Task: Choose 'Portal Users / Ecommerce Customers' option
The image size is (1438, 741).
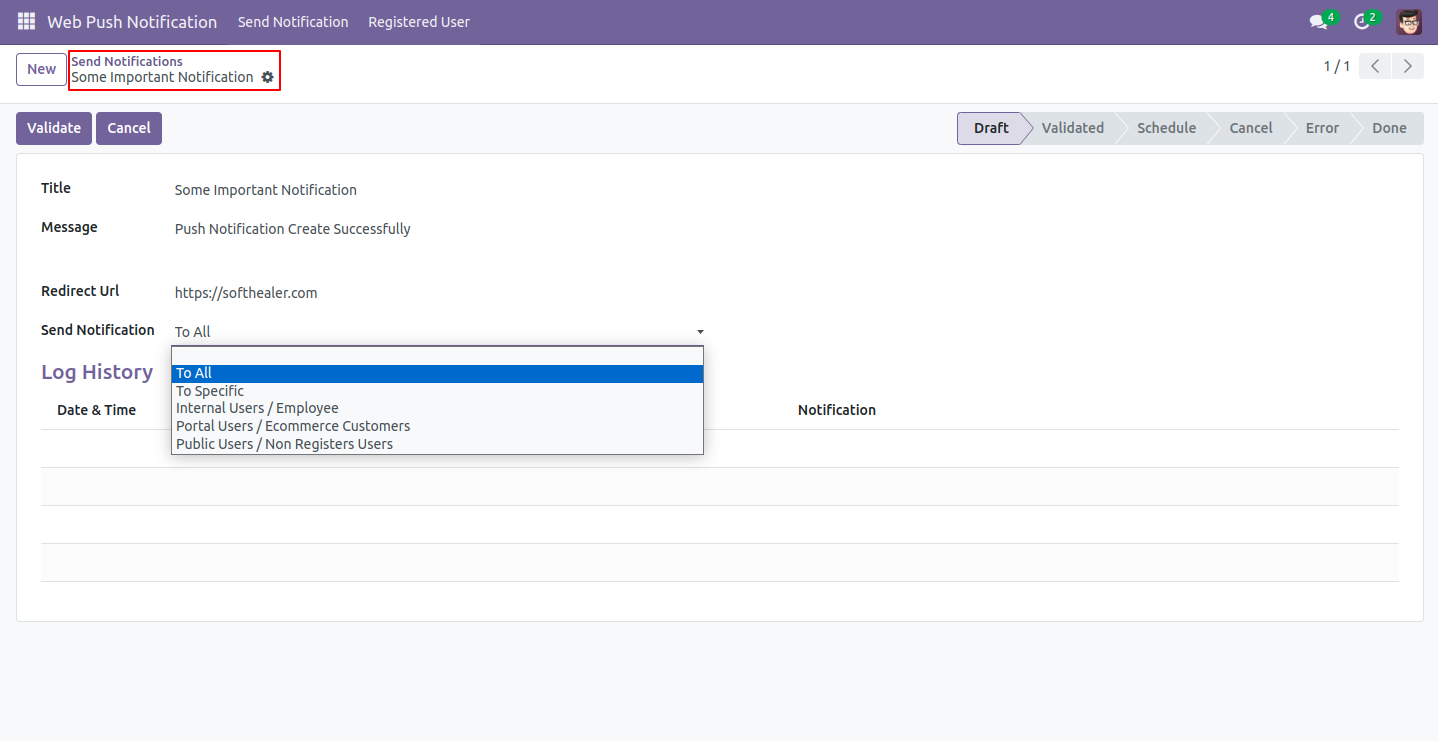Action: click(438, 426)
